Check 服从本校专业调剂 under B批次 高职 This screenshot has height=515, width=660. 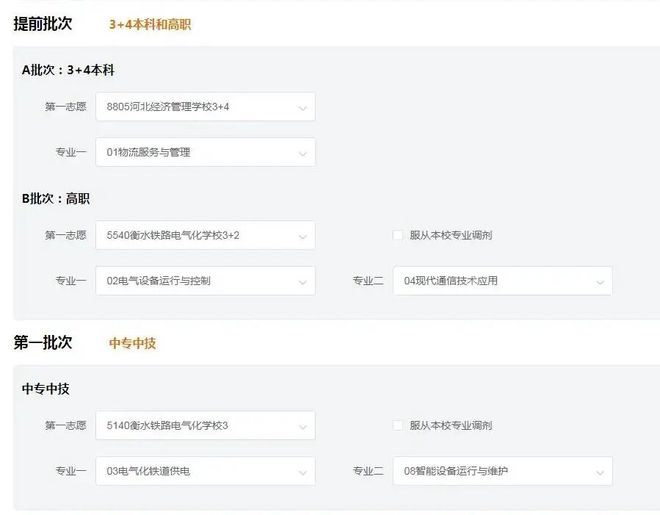coord(397,235)
